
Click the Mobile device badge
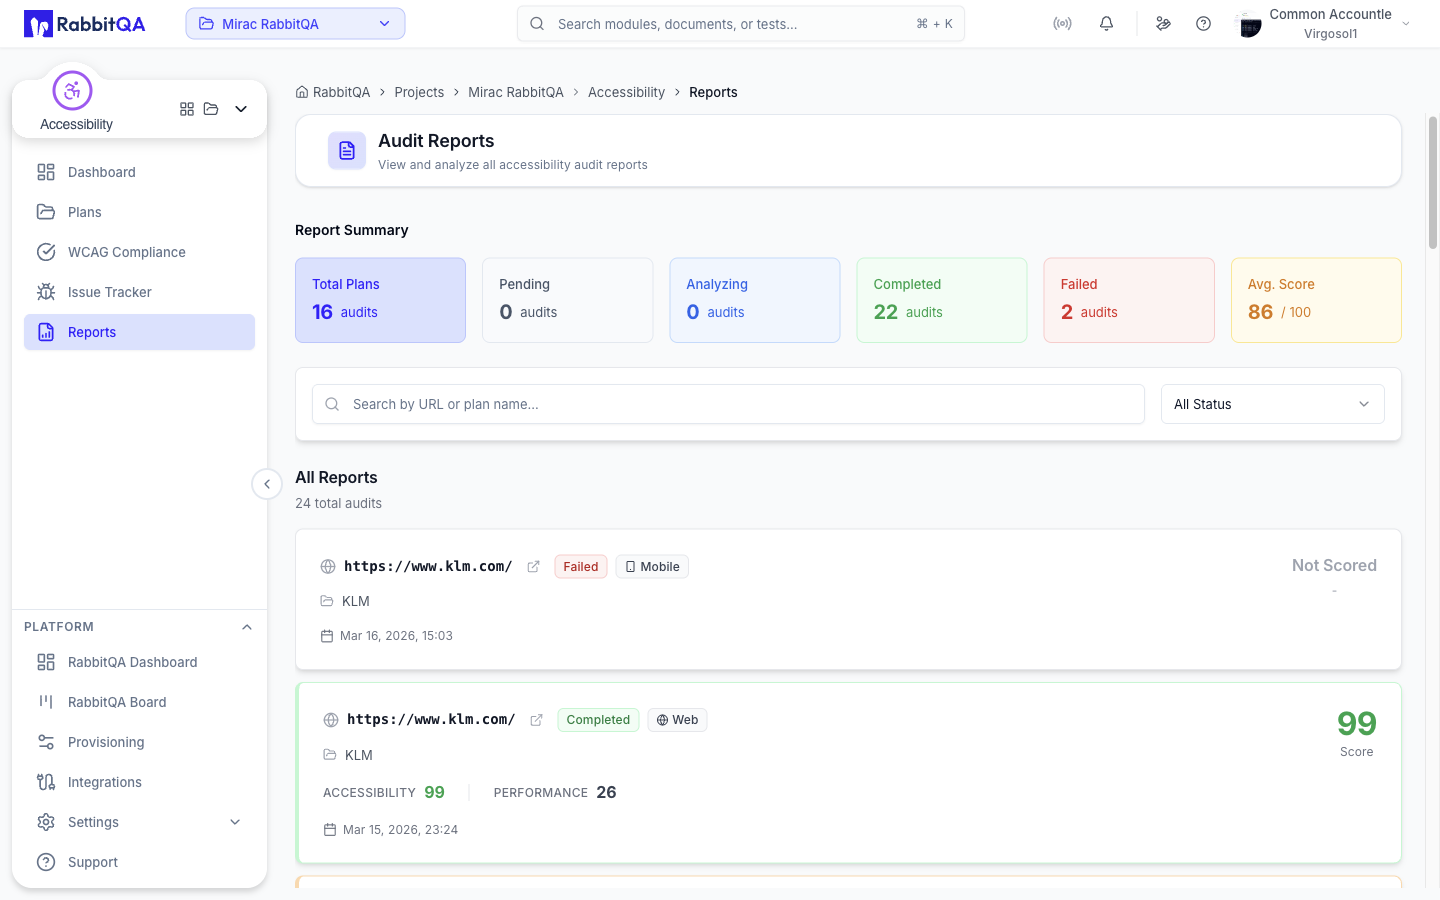(652, 567)
